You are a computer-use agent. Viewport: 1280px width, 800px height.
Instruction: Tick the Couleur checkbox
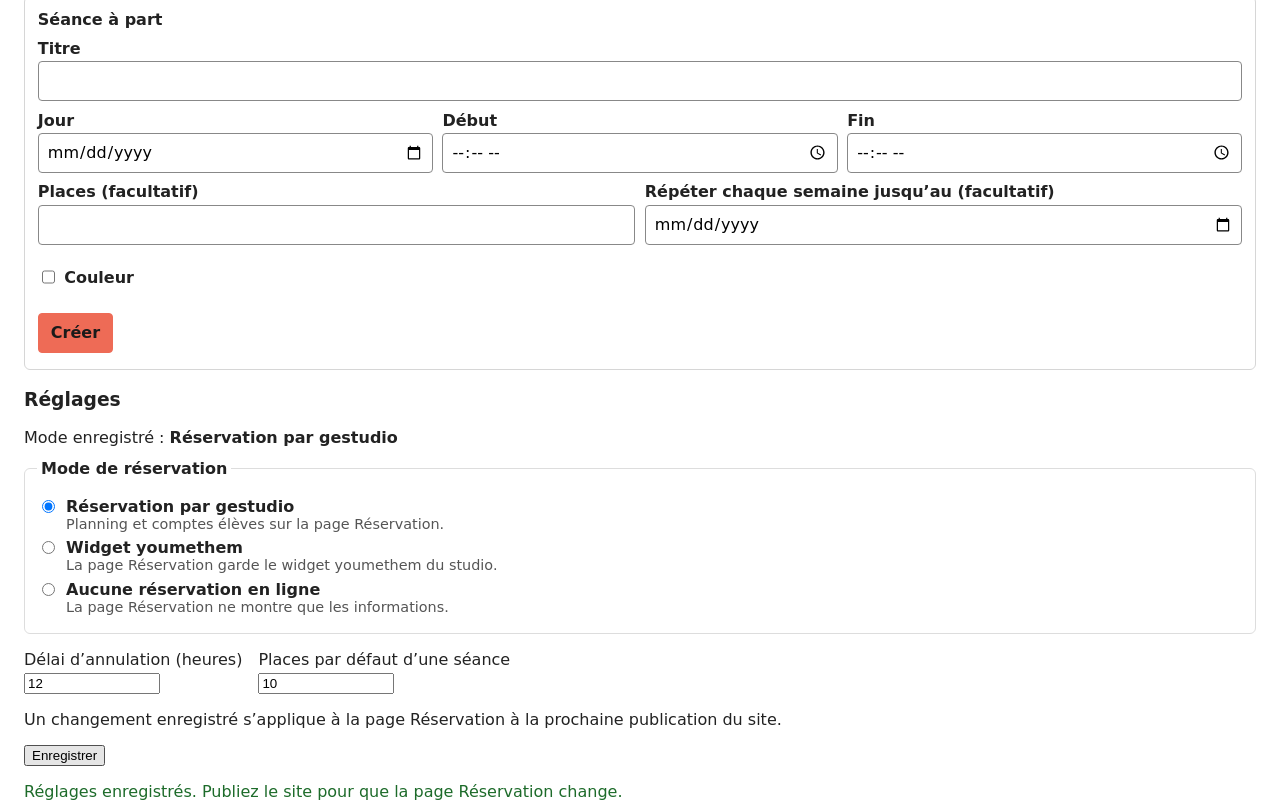(48, 277)
